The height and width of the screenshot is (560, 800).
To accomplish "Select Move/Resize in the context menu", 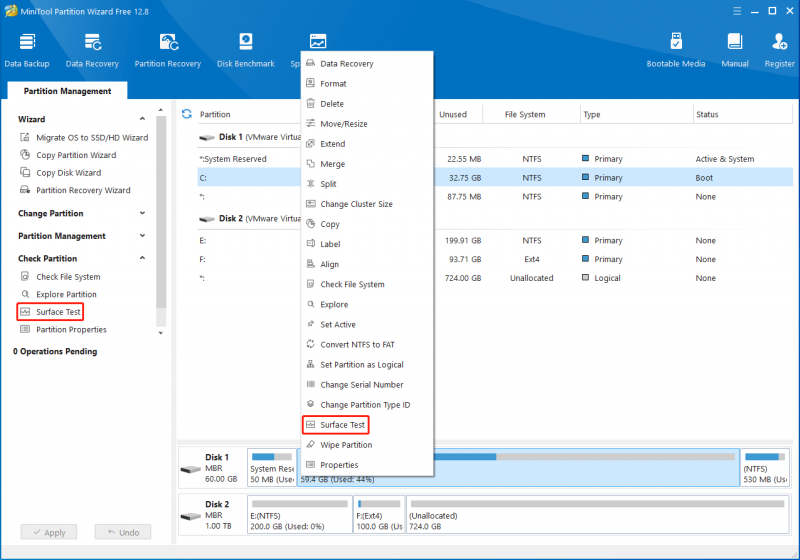I will [x=367, y=123].
